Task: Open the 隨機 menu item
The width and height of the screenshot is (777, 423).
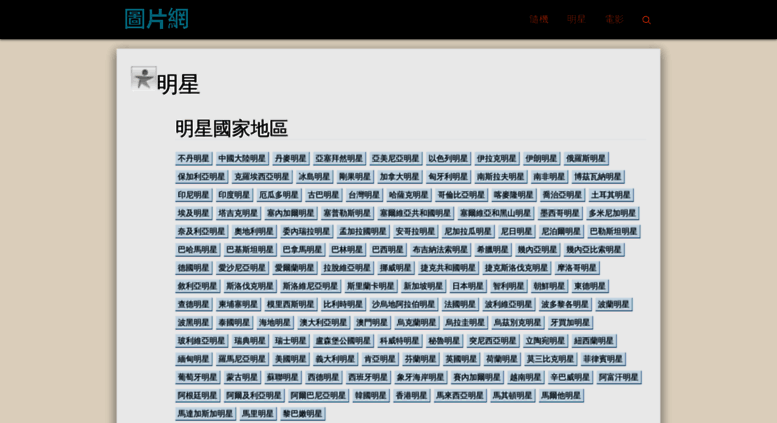Action: 539,19
